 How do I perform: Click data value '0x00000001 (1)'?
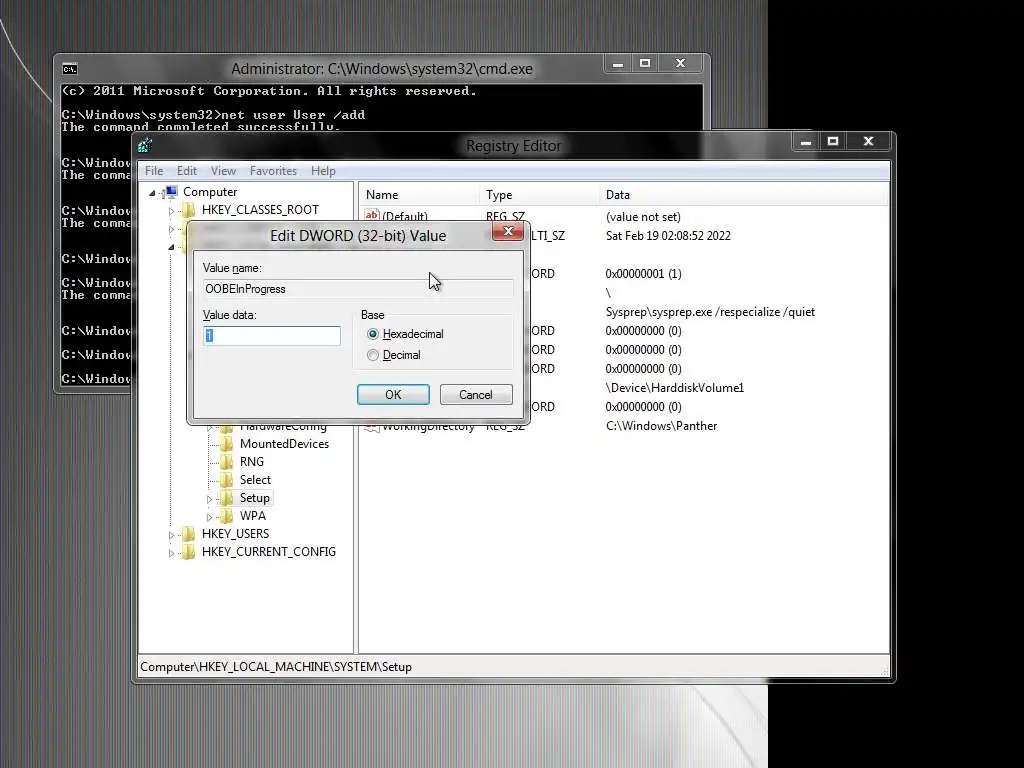tap(643, 274)
